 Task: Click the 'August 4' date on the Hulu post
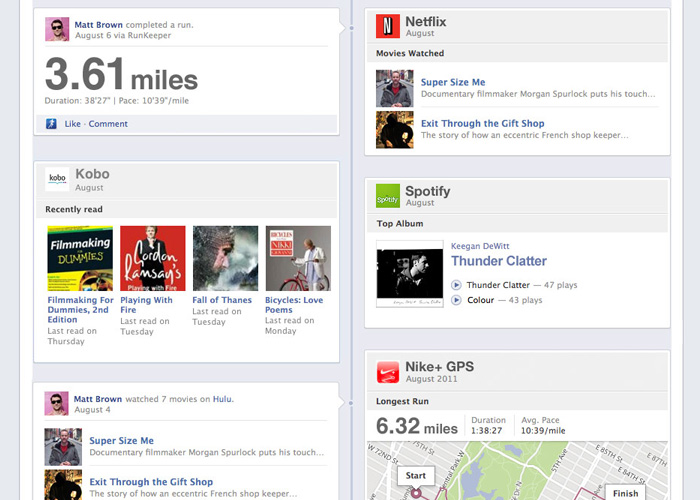tap(92, 410)
